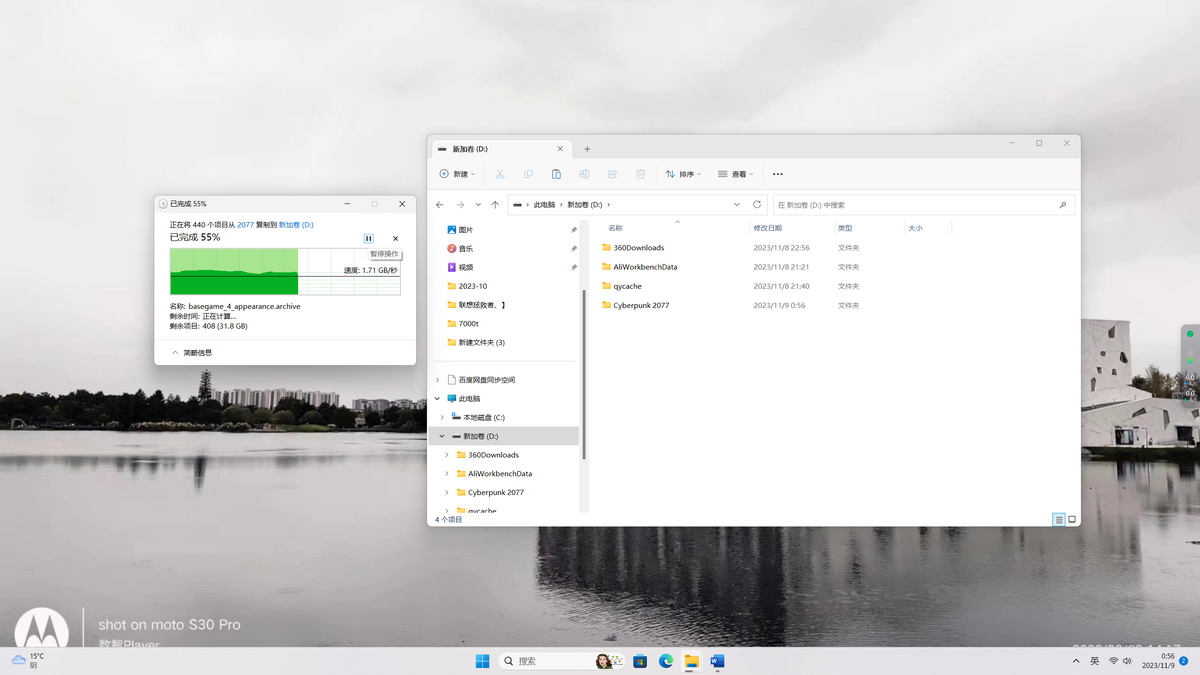Click 新加卷 (D:) in the address breadcrumb
The height and width of the screenshot is (675, 1200).
pyautogui.click(x=584, y=205)
